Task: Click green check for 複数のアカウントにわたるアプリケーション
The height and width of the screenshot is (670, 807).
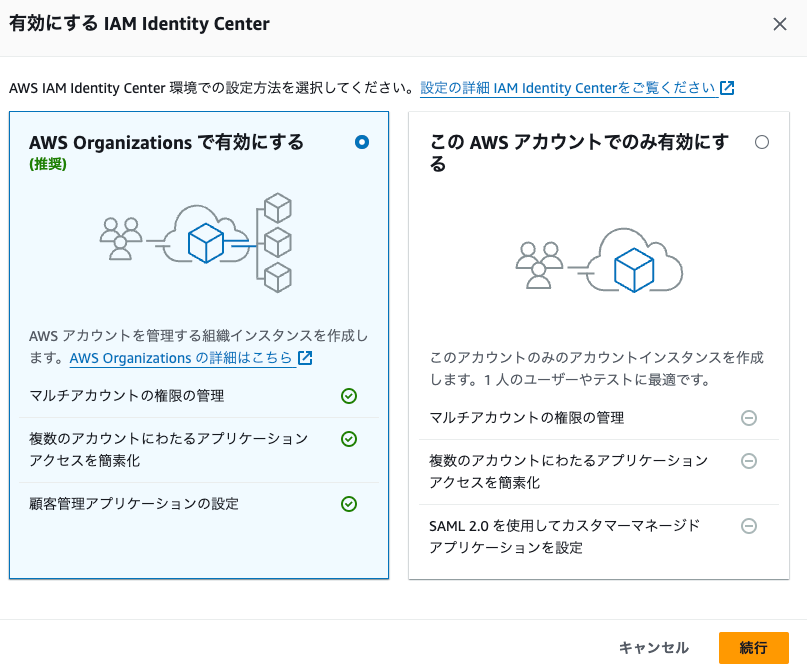Action: [349, 439]
